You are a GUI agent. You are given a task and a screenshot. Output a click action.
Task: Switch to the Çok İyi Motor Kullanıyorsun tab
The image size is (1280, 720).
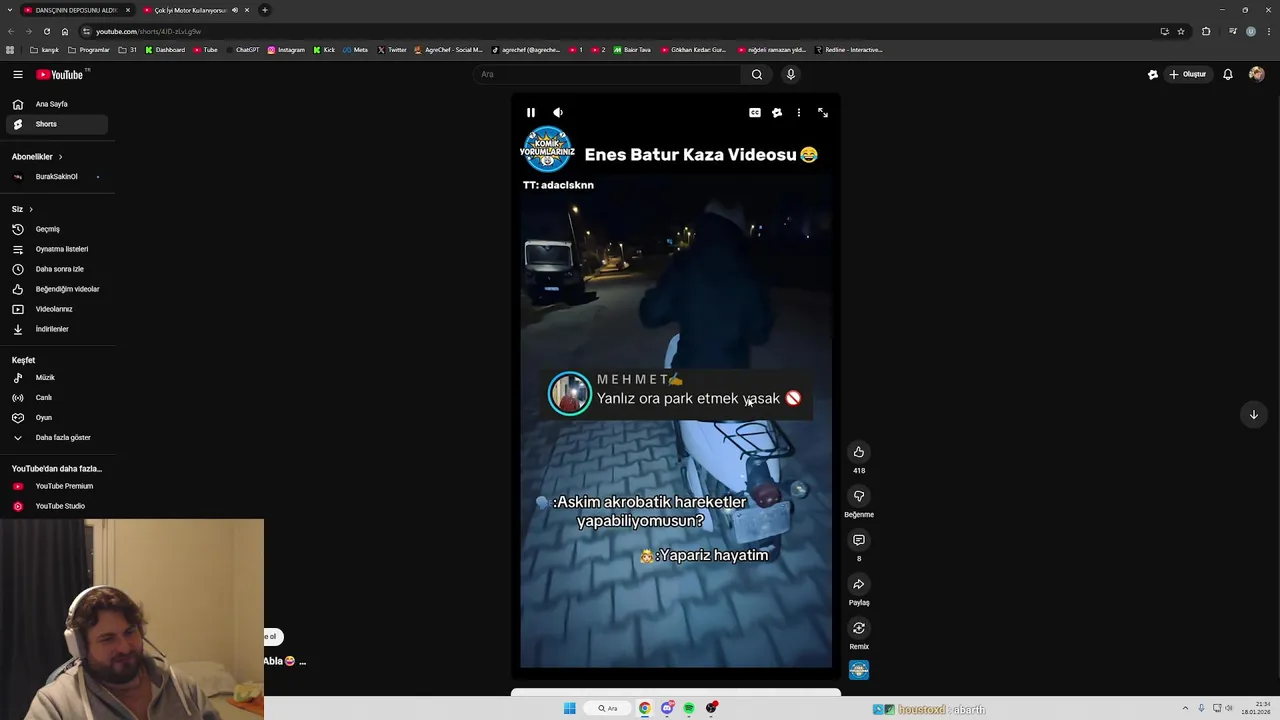190,10
